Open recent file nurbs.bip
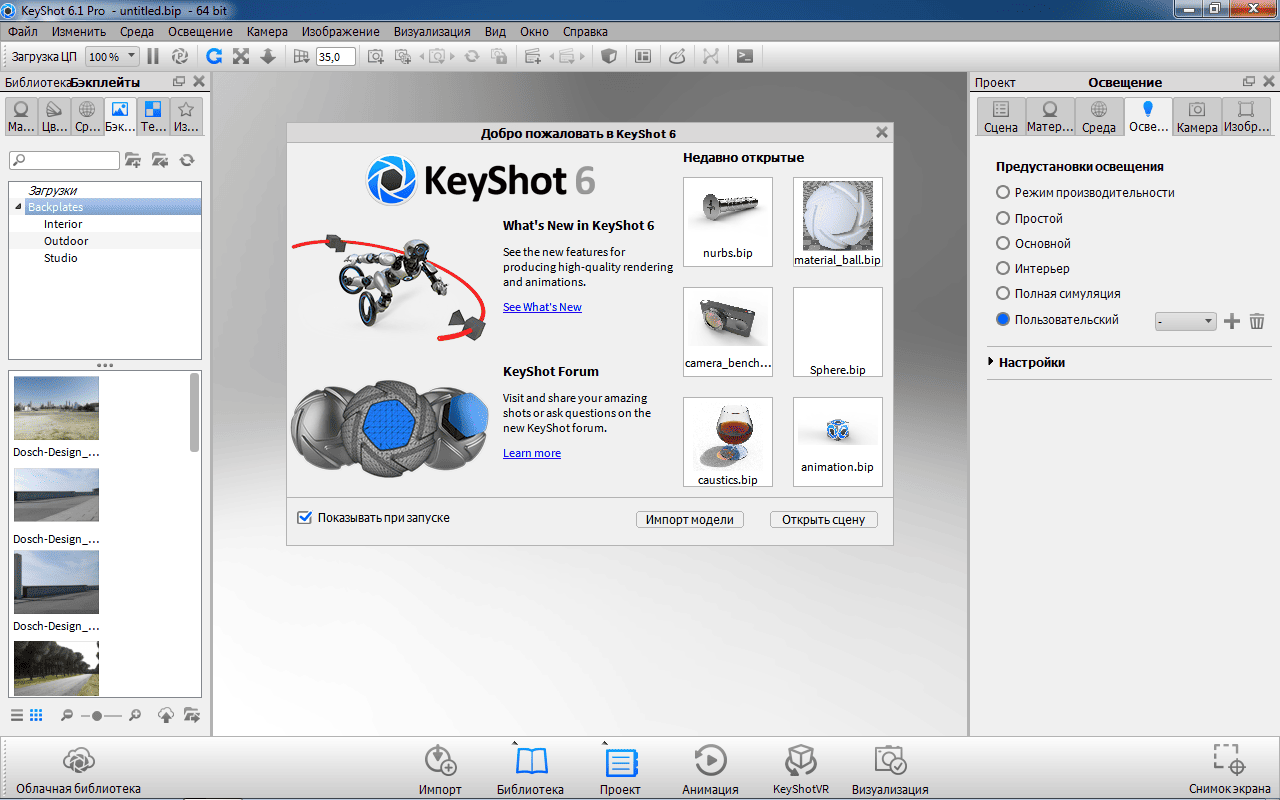 point(728,221)
